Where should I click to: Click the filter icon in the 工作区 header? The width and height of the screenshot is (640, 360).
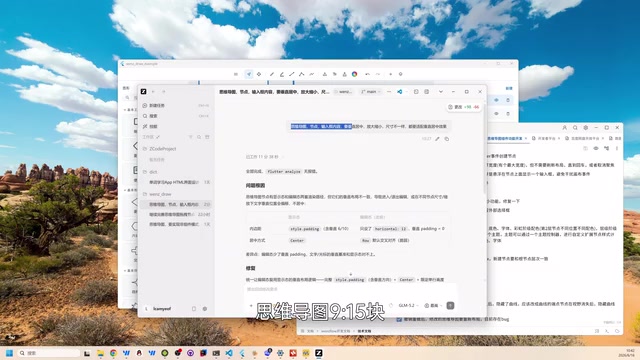click(190, 137)
